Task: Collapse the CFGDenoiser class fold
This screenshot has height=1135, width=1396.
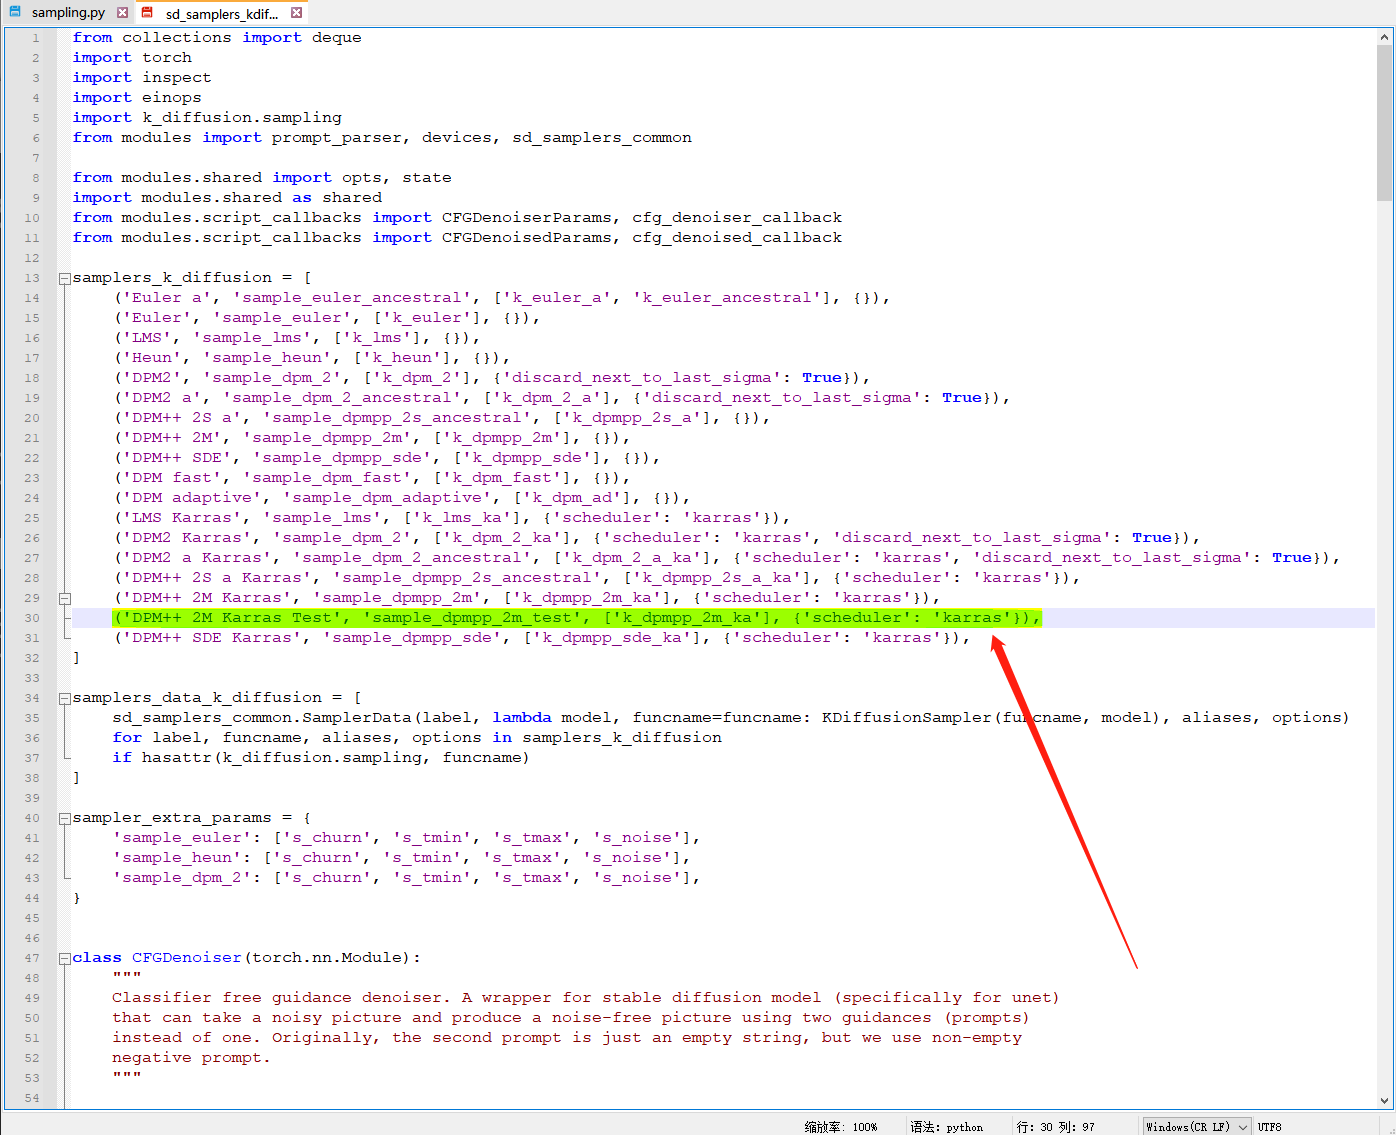Action: click(64, 958)
